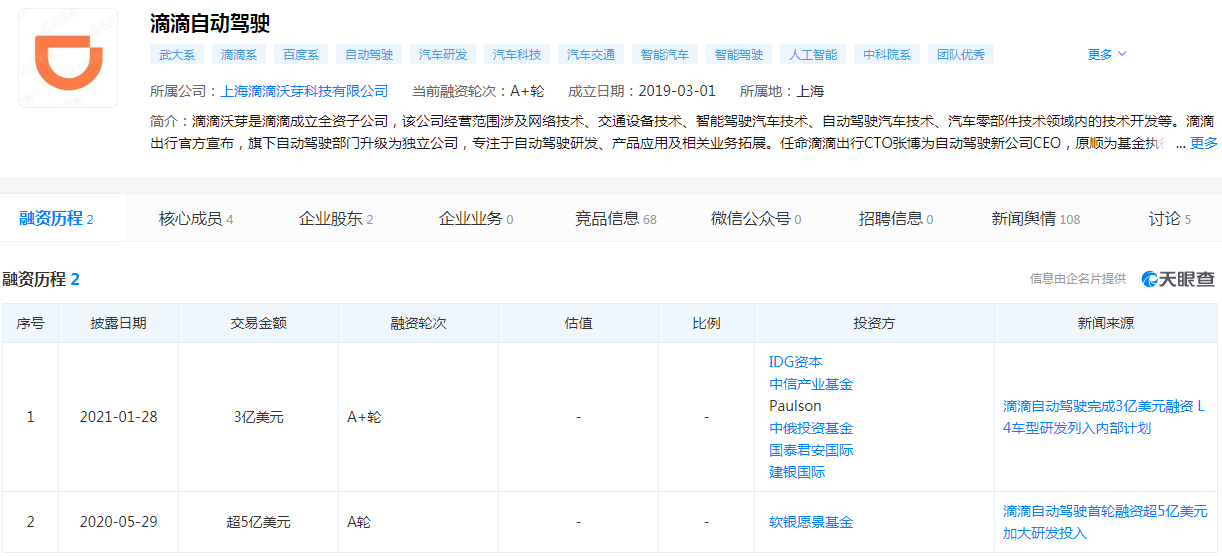Choose the 智能汽车 tag
The image size is (1222, 556).
[665, 55]
